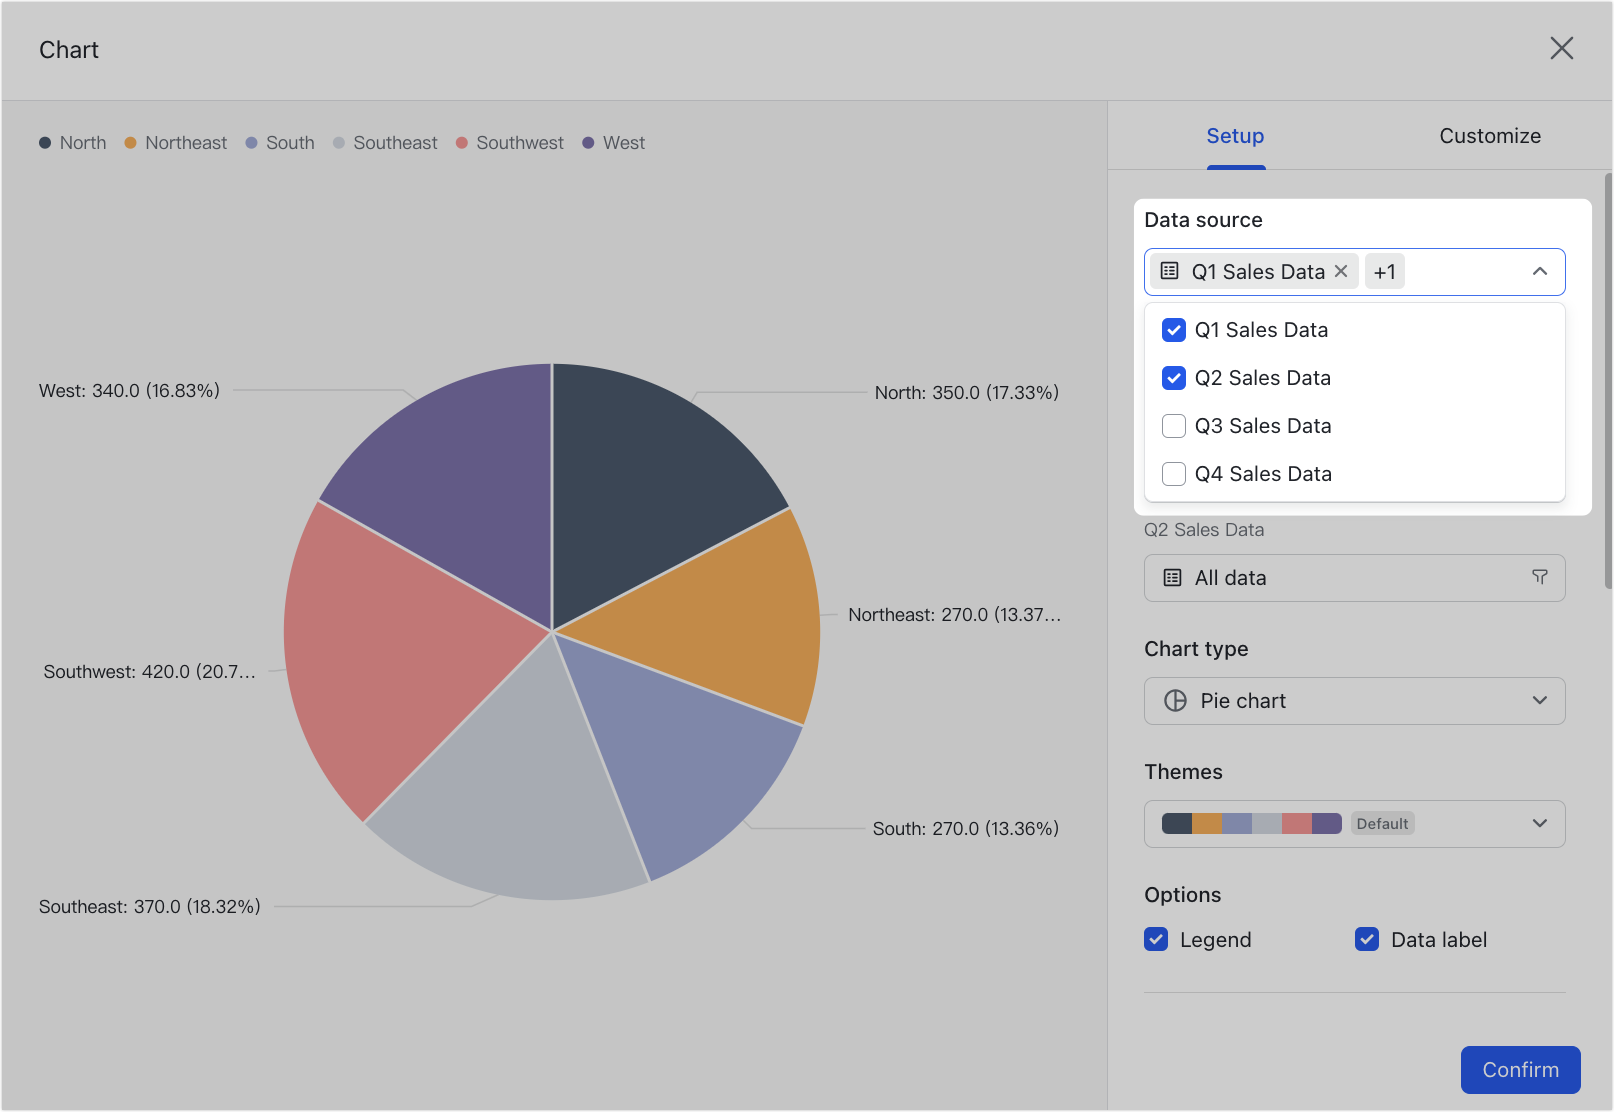Screen dimensions: 1614x1112
Task: Enable the Q4 Sales Data checkbox
Action: tap(1173, 474)
